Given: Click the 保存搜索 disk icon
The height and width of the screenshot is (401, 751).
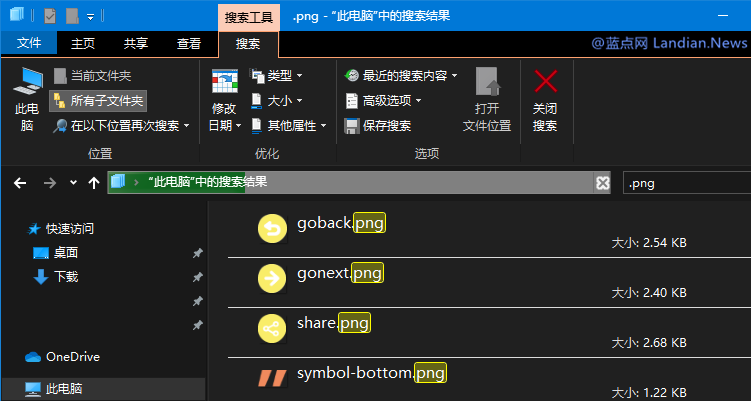Looking at the screenshot, I should click(x=352, y=126).
